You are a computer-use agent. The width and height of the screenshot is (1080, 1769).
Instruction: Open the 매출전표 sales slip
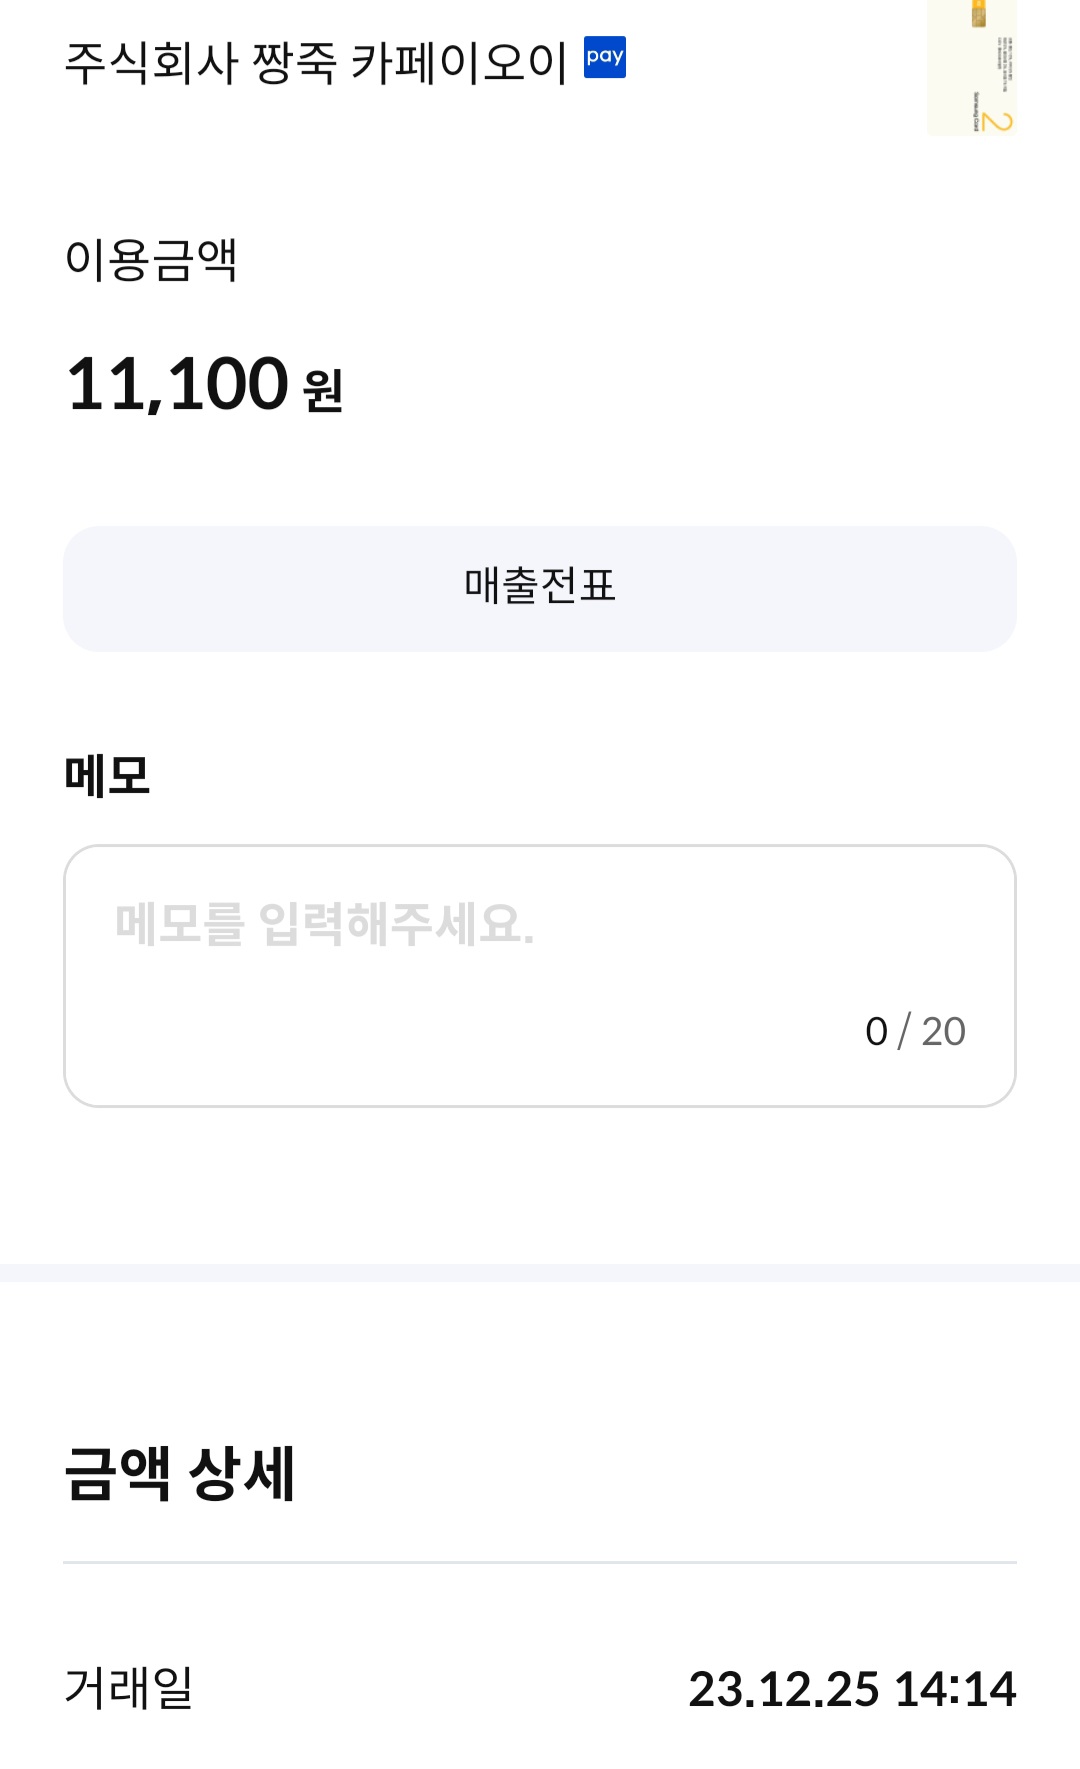point(540,588)
